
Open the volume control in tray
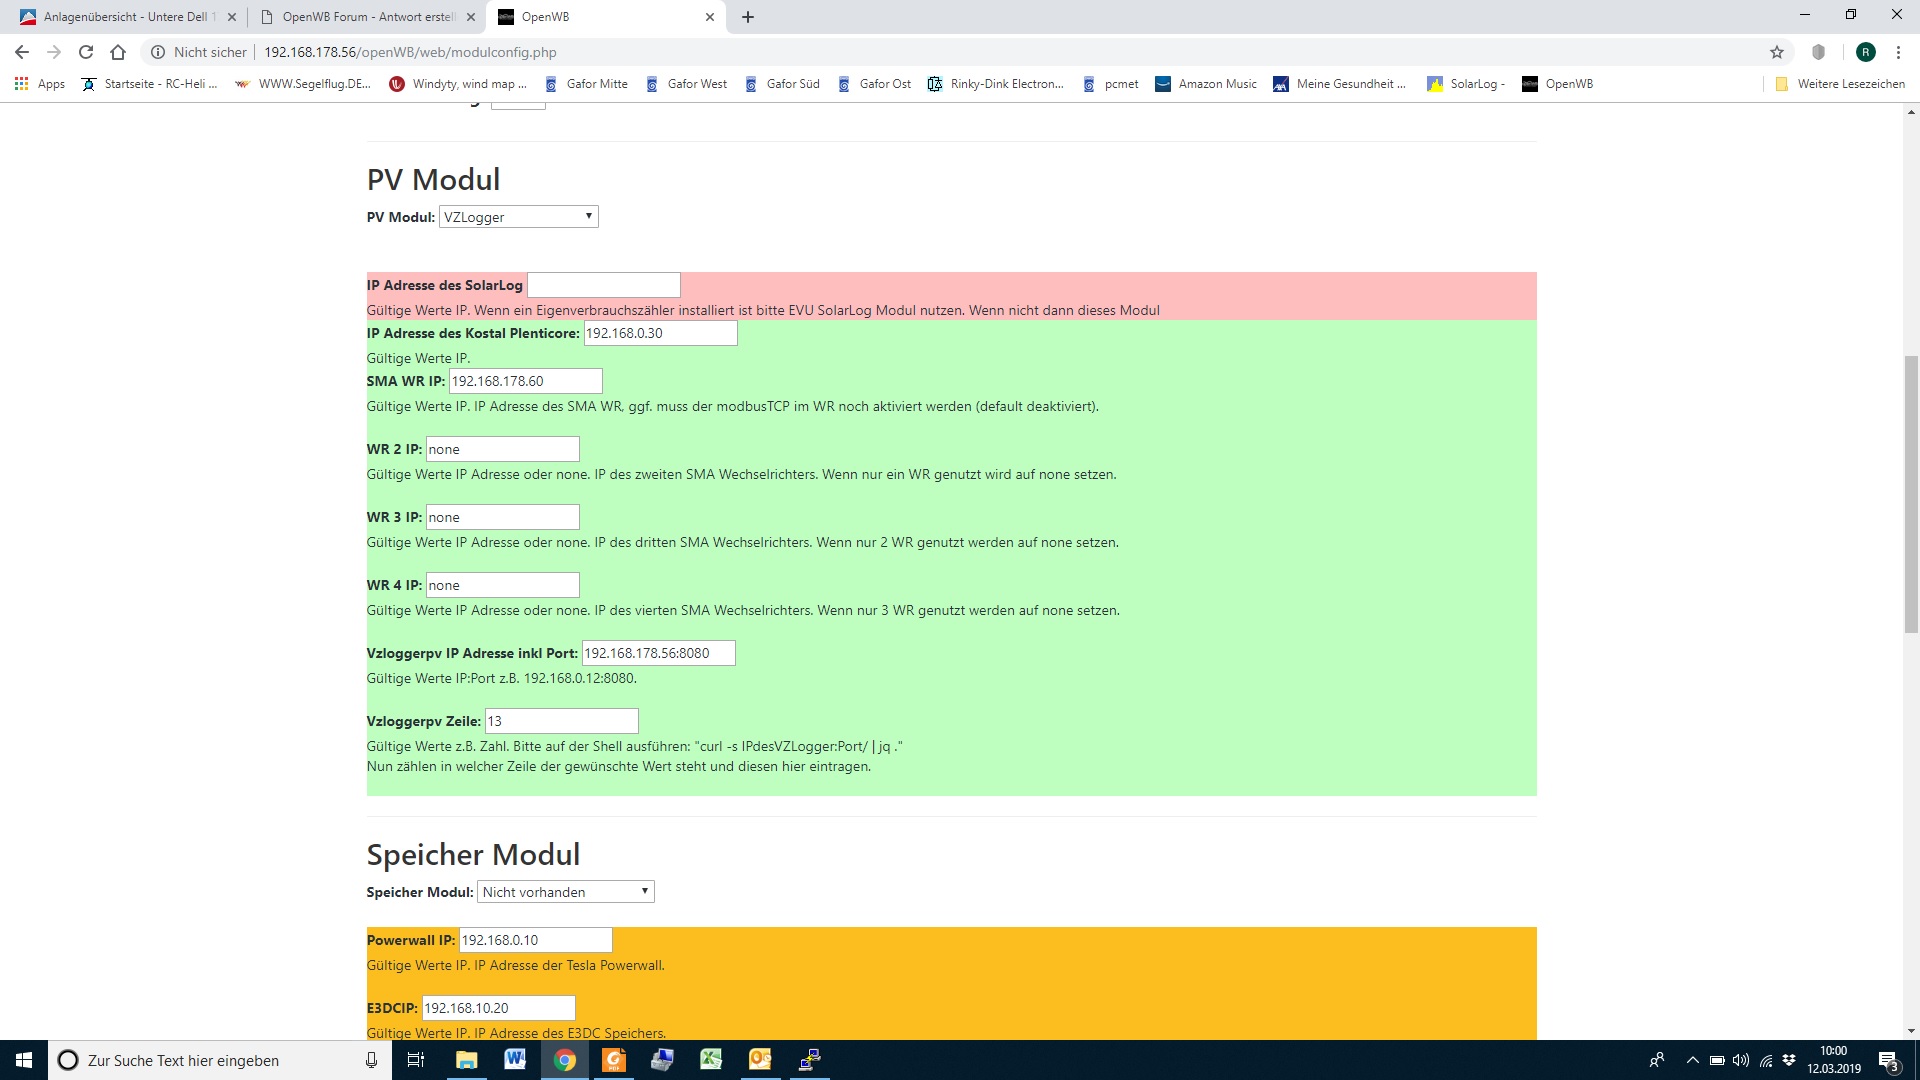(x=1741, y=1060)
